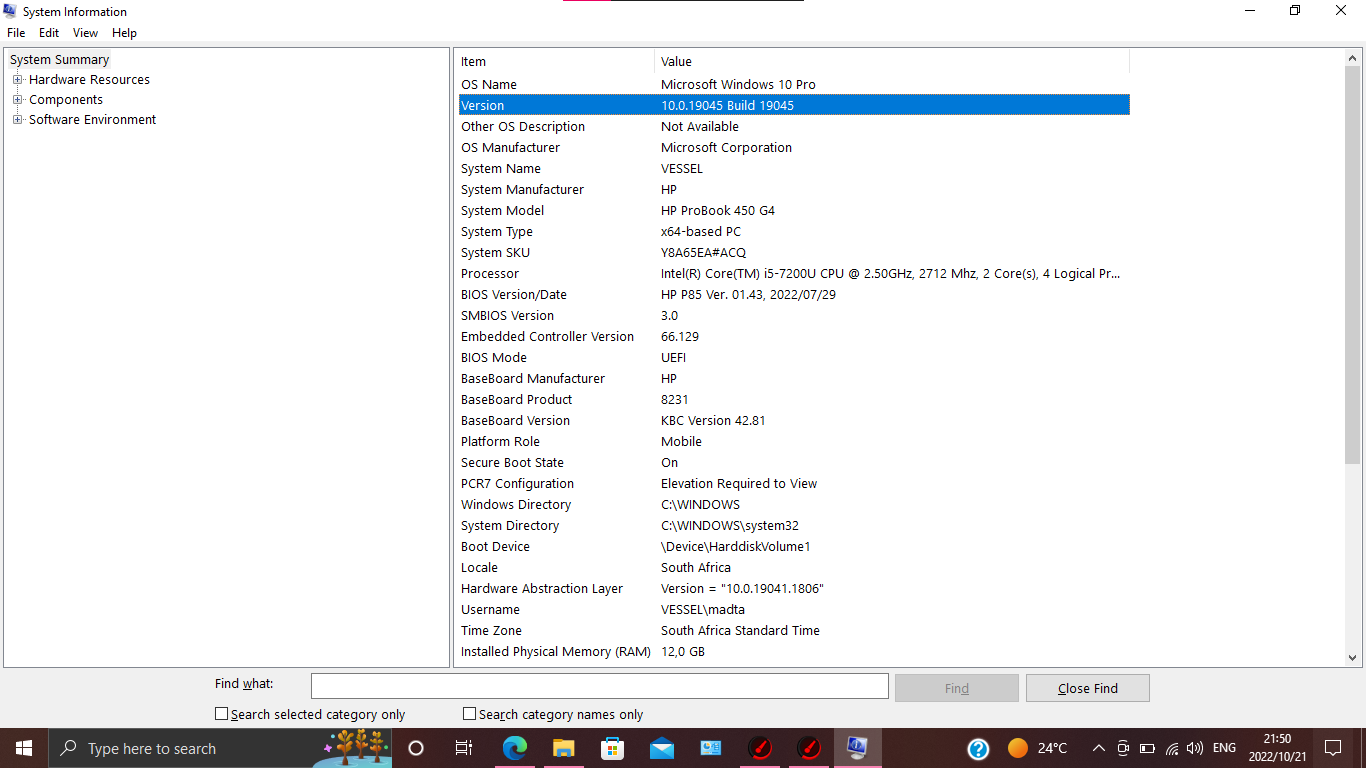
Task: Click the battery status tray icon
Action: (x=1147, y=748)
